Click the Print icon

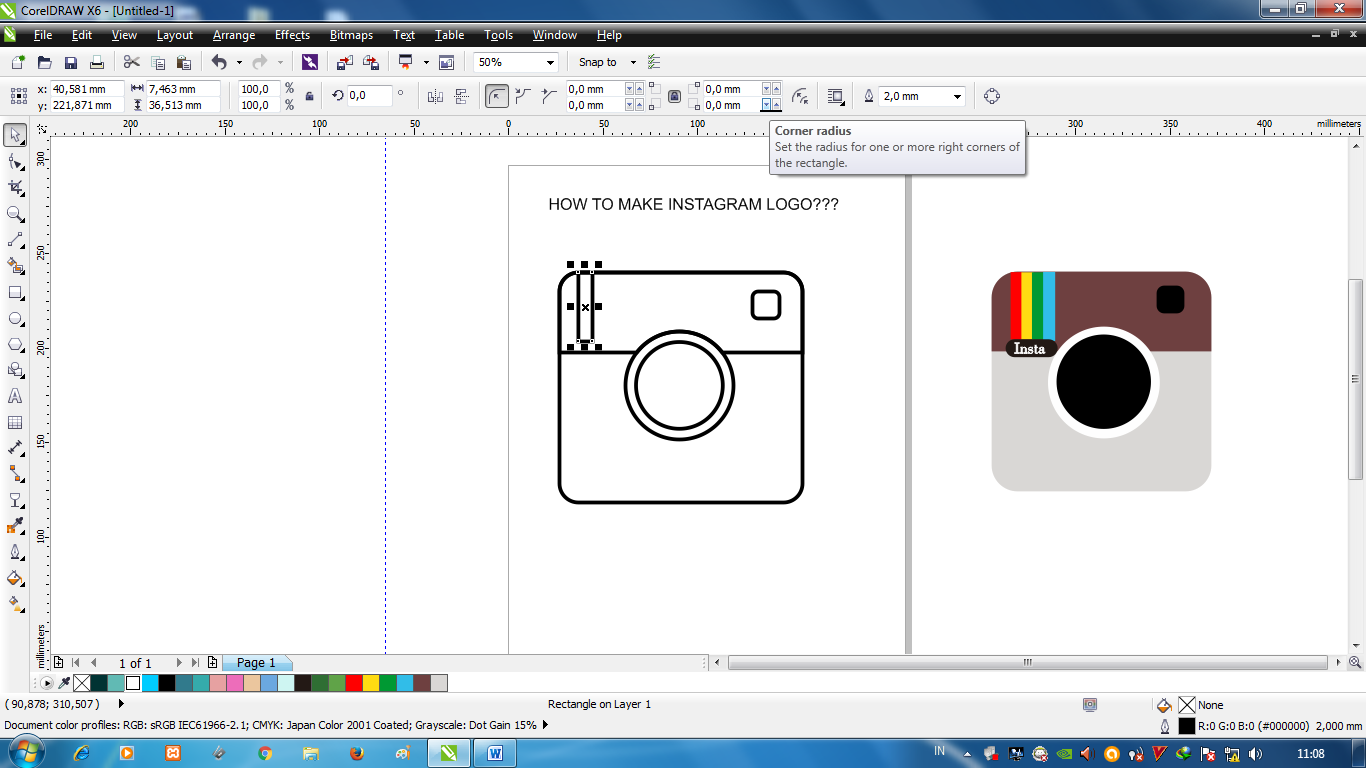point(97,62)
